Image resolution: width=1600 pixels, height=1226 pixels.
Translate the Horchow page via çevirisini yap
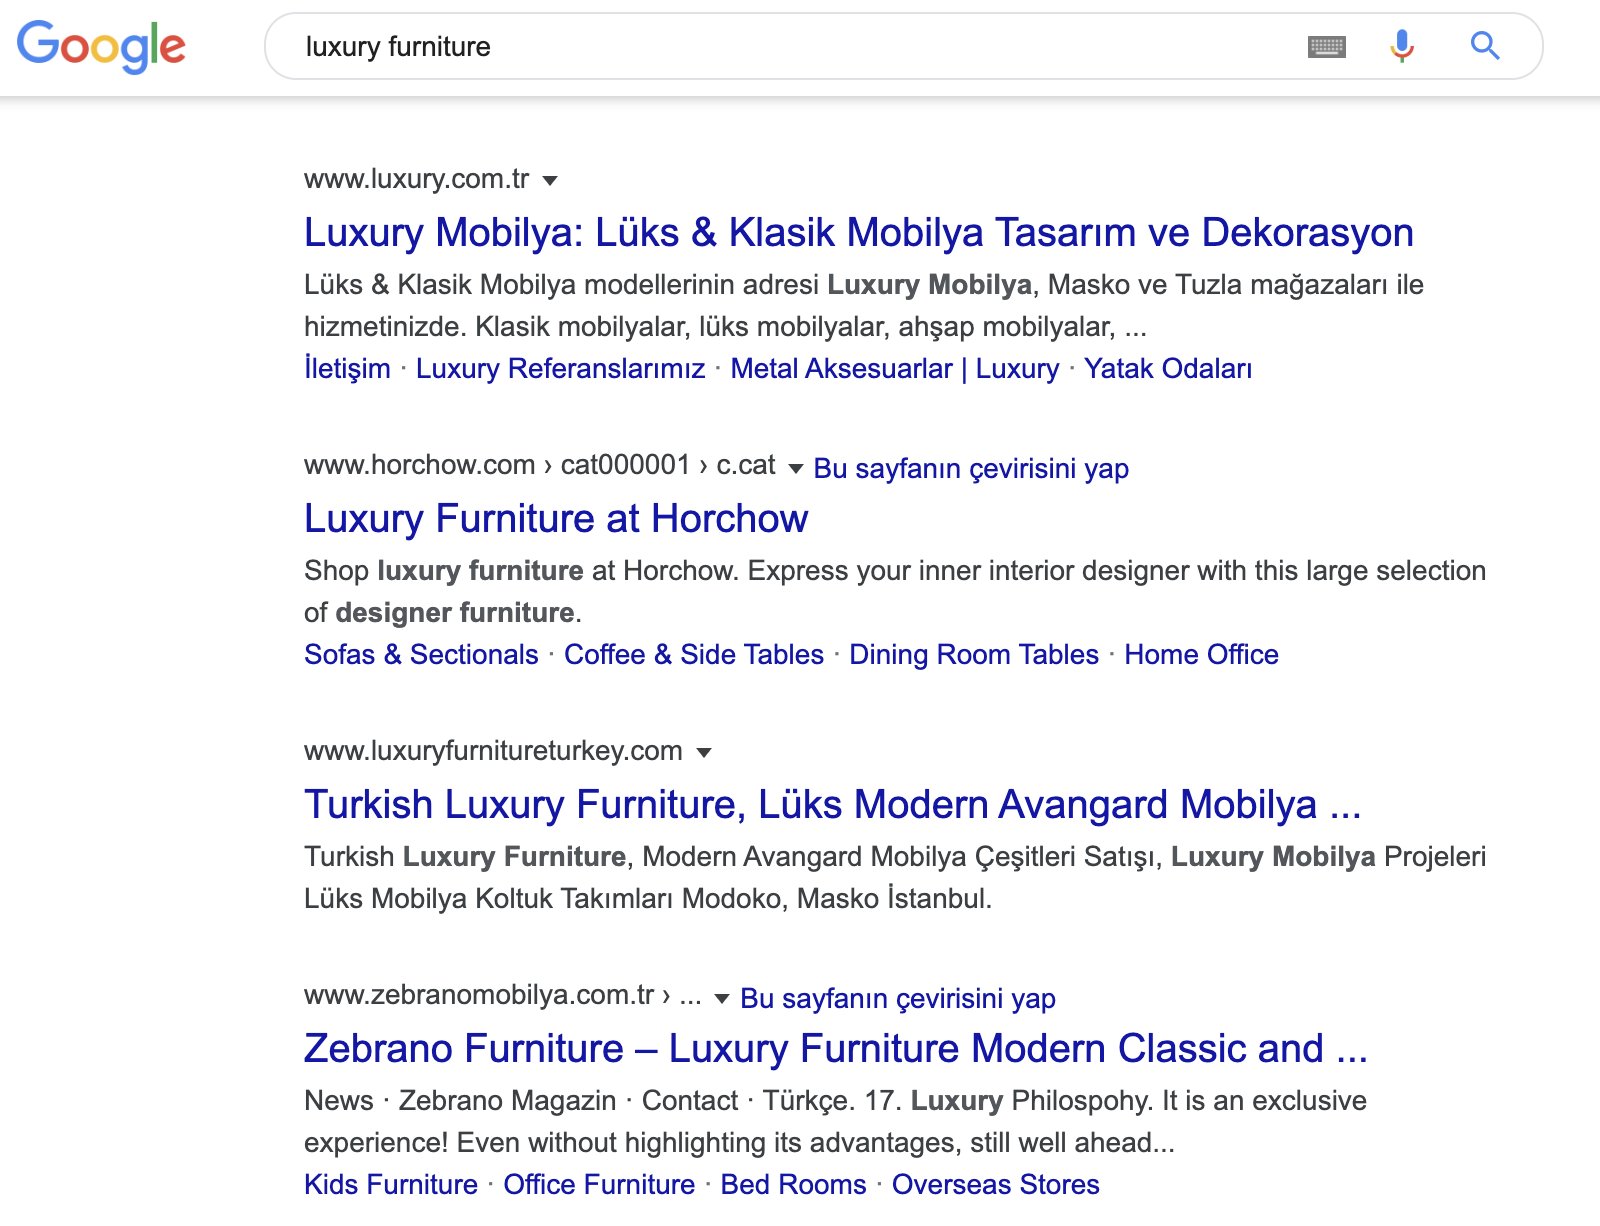click(x=971, y=468)
